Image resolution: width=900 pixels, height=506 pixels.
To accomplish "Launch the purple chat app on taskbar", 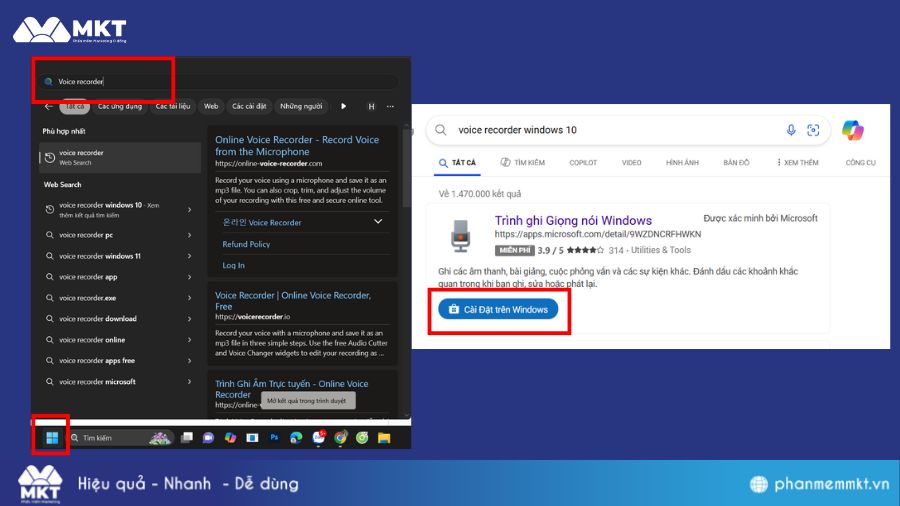I will (x=208, y=438).
